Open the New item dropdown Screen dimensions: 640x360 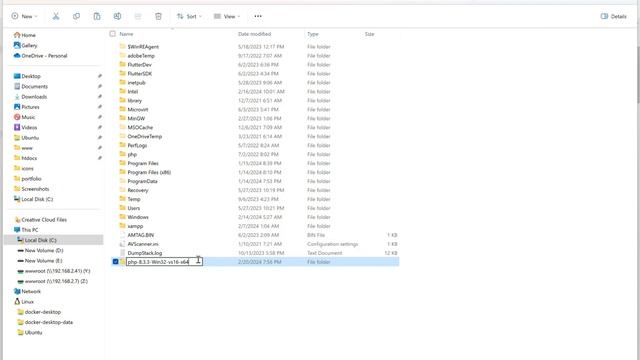pyautogui.click(x=24, y=16)
